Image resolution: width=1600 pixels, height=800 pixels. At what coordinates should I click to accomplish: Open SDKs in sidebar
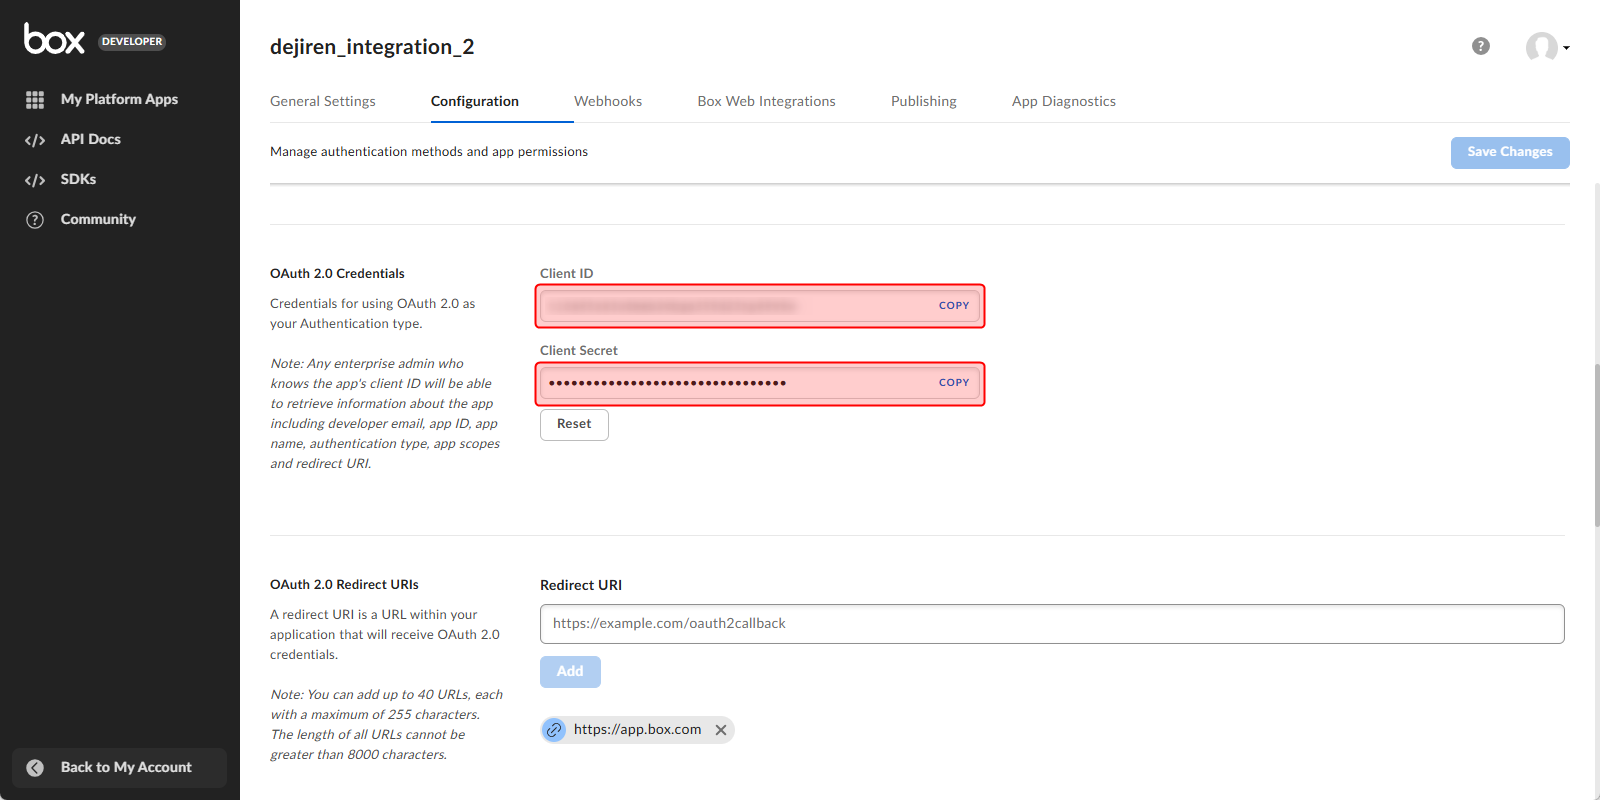pyautogui.click(x=78, y=179)
